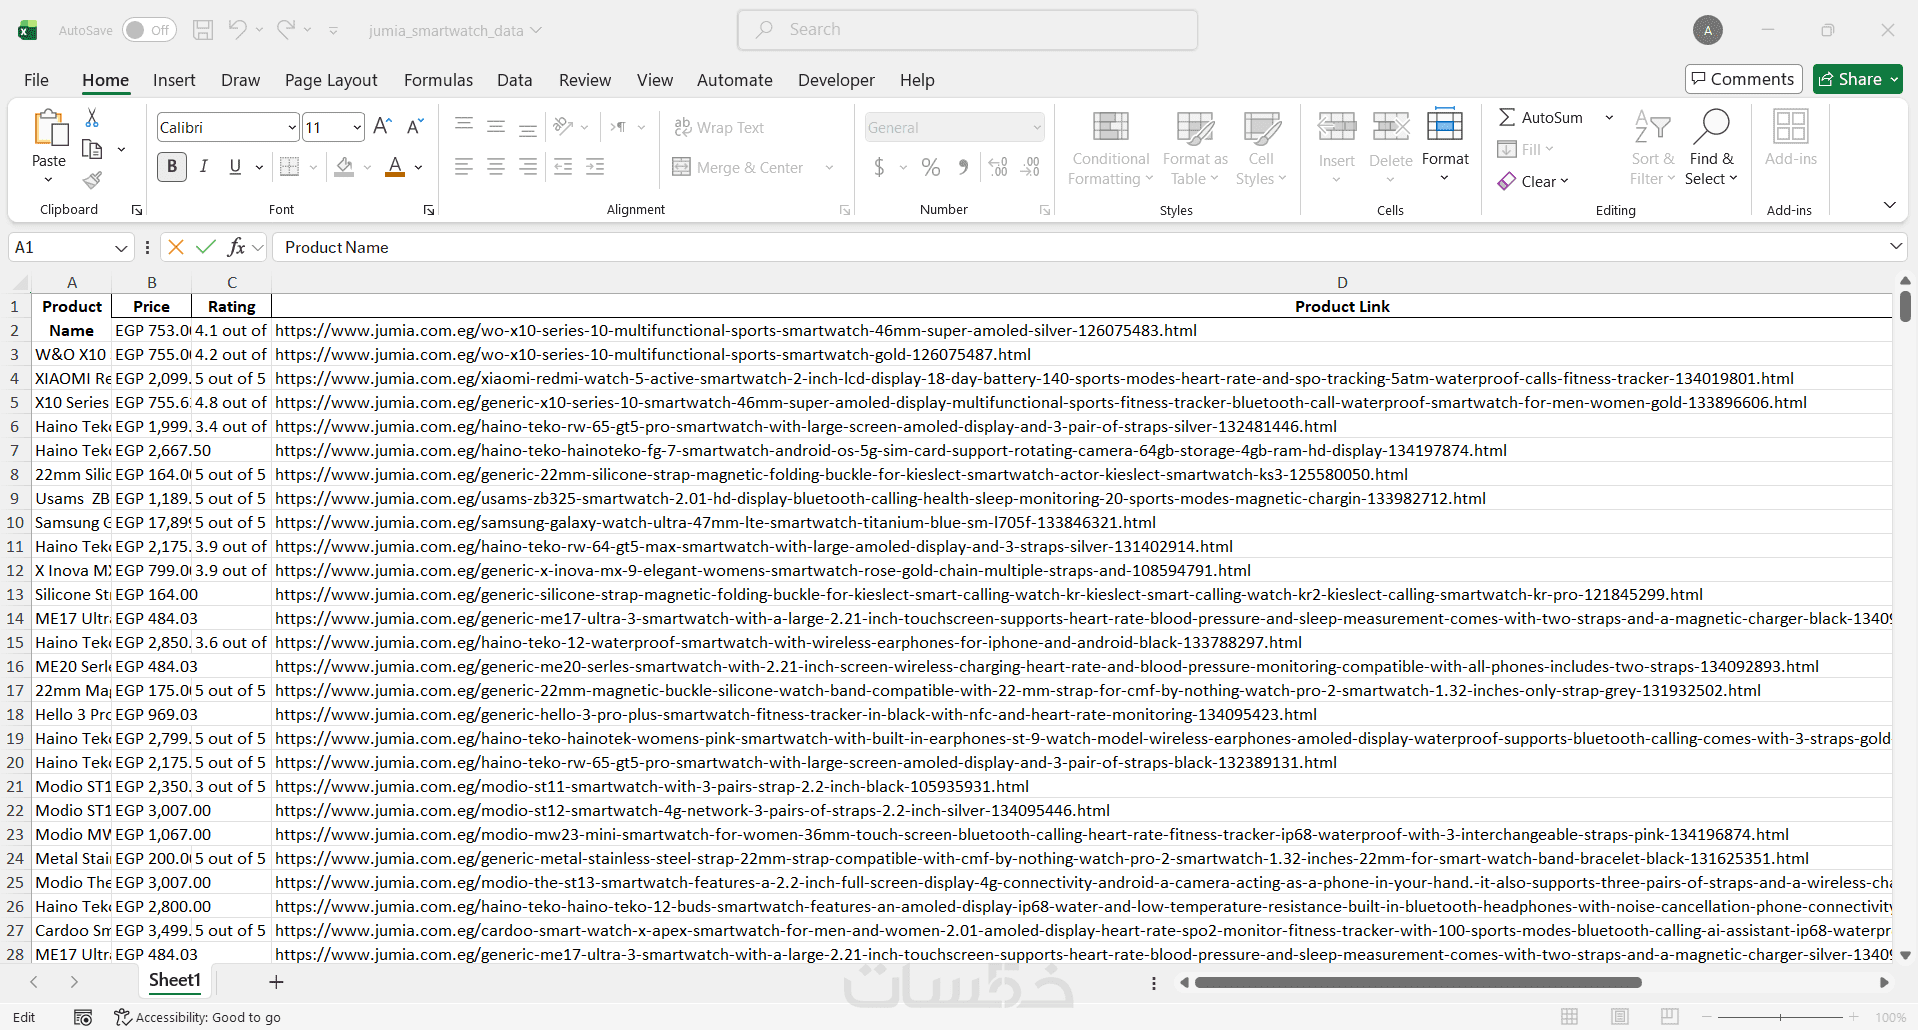Apply Top Align to cells
The image size is (1918, 1030).
pyautogui.click(x=464, y=126)
